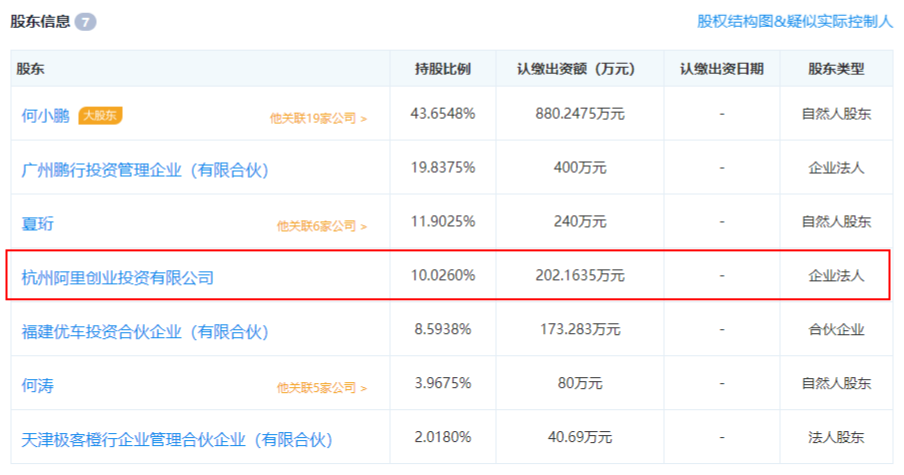Click the shareholder count badge 7
904x475 pixels.
[x=85, y=22]
